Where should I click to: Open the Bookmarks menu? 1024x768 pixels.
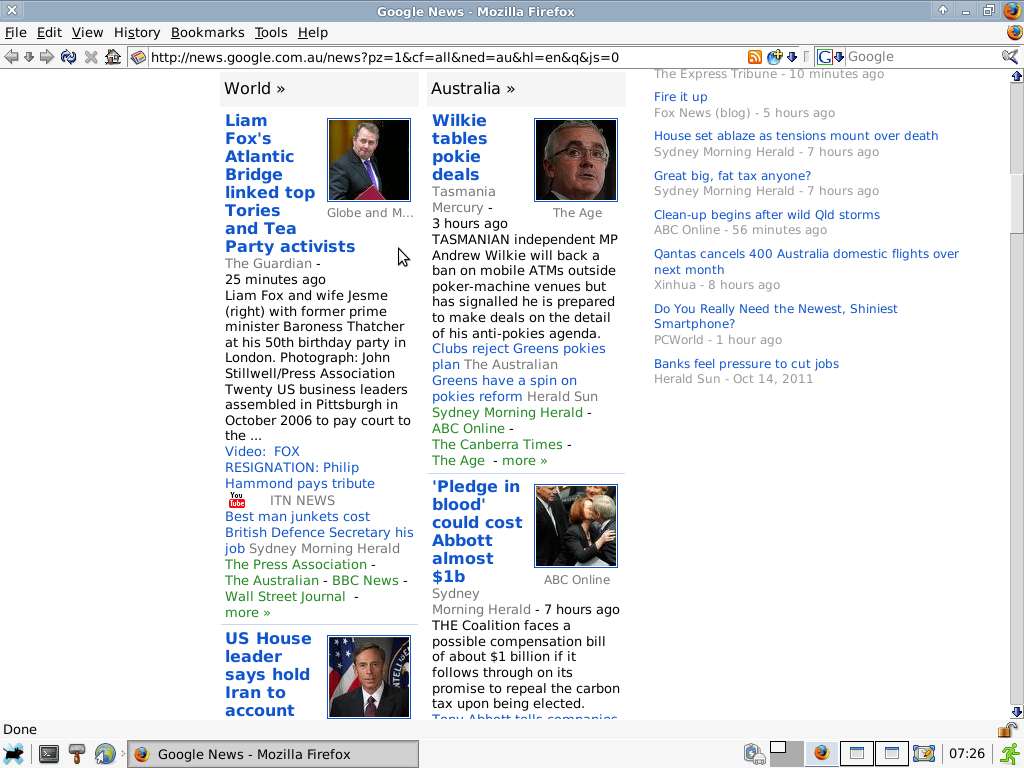pyautogui.click(x=208, y=33)
